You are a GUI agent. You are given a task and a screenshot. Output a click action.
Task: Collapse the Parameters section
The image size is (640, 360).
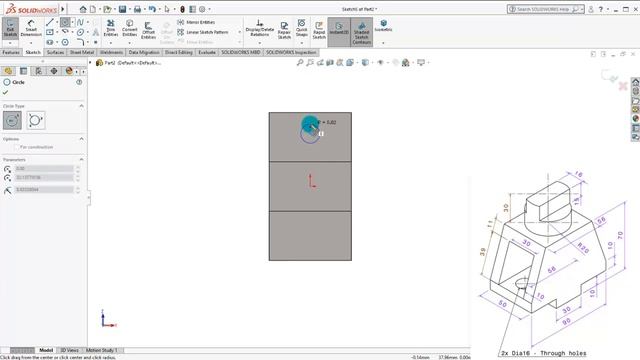(x=81, y=160)
